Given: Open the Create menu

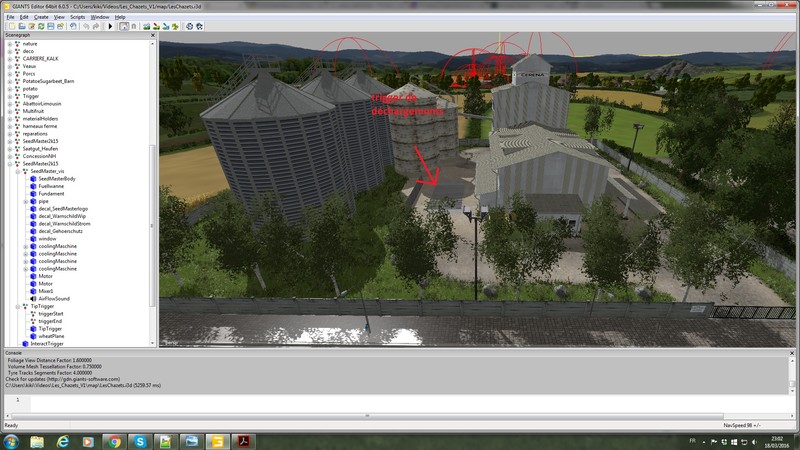Looking at the screenshot, I should [39, 17].
